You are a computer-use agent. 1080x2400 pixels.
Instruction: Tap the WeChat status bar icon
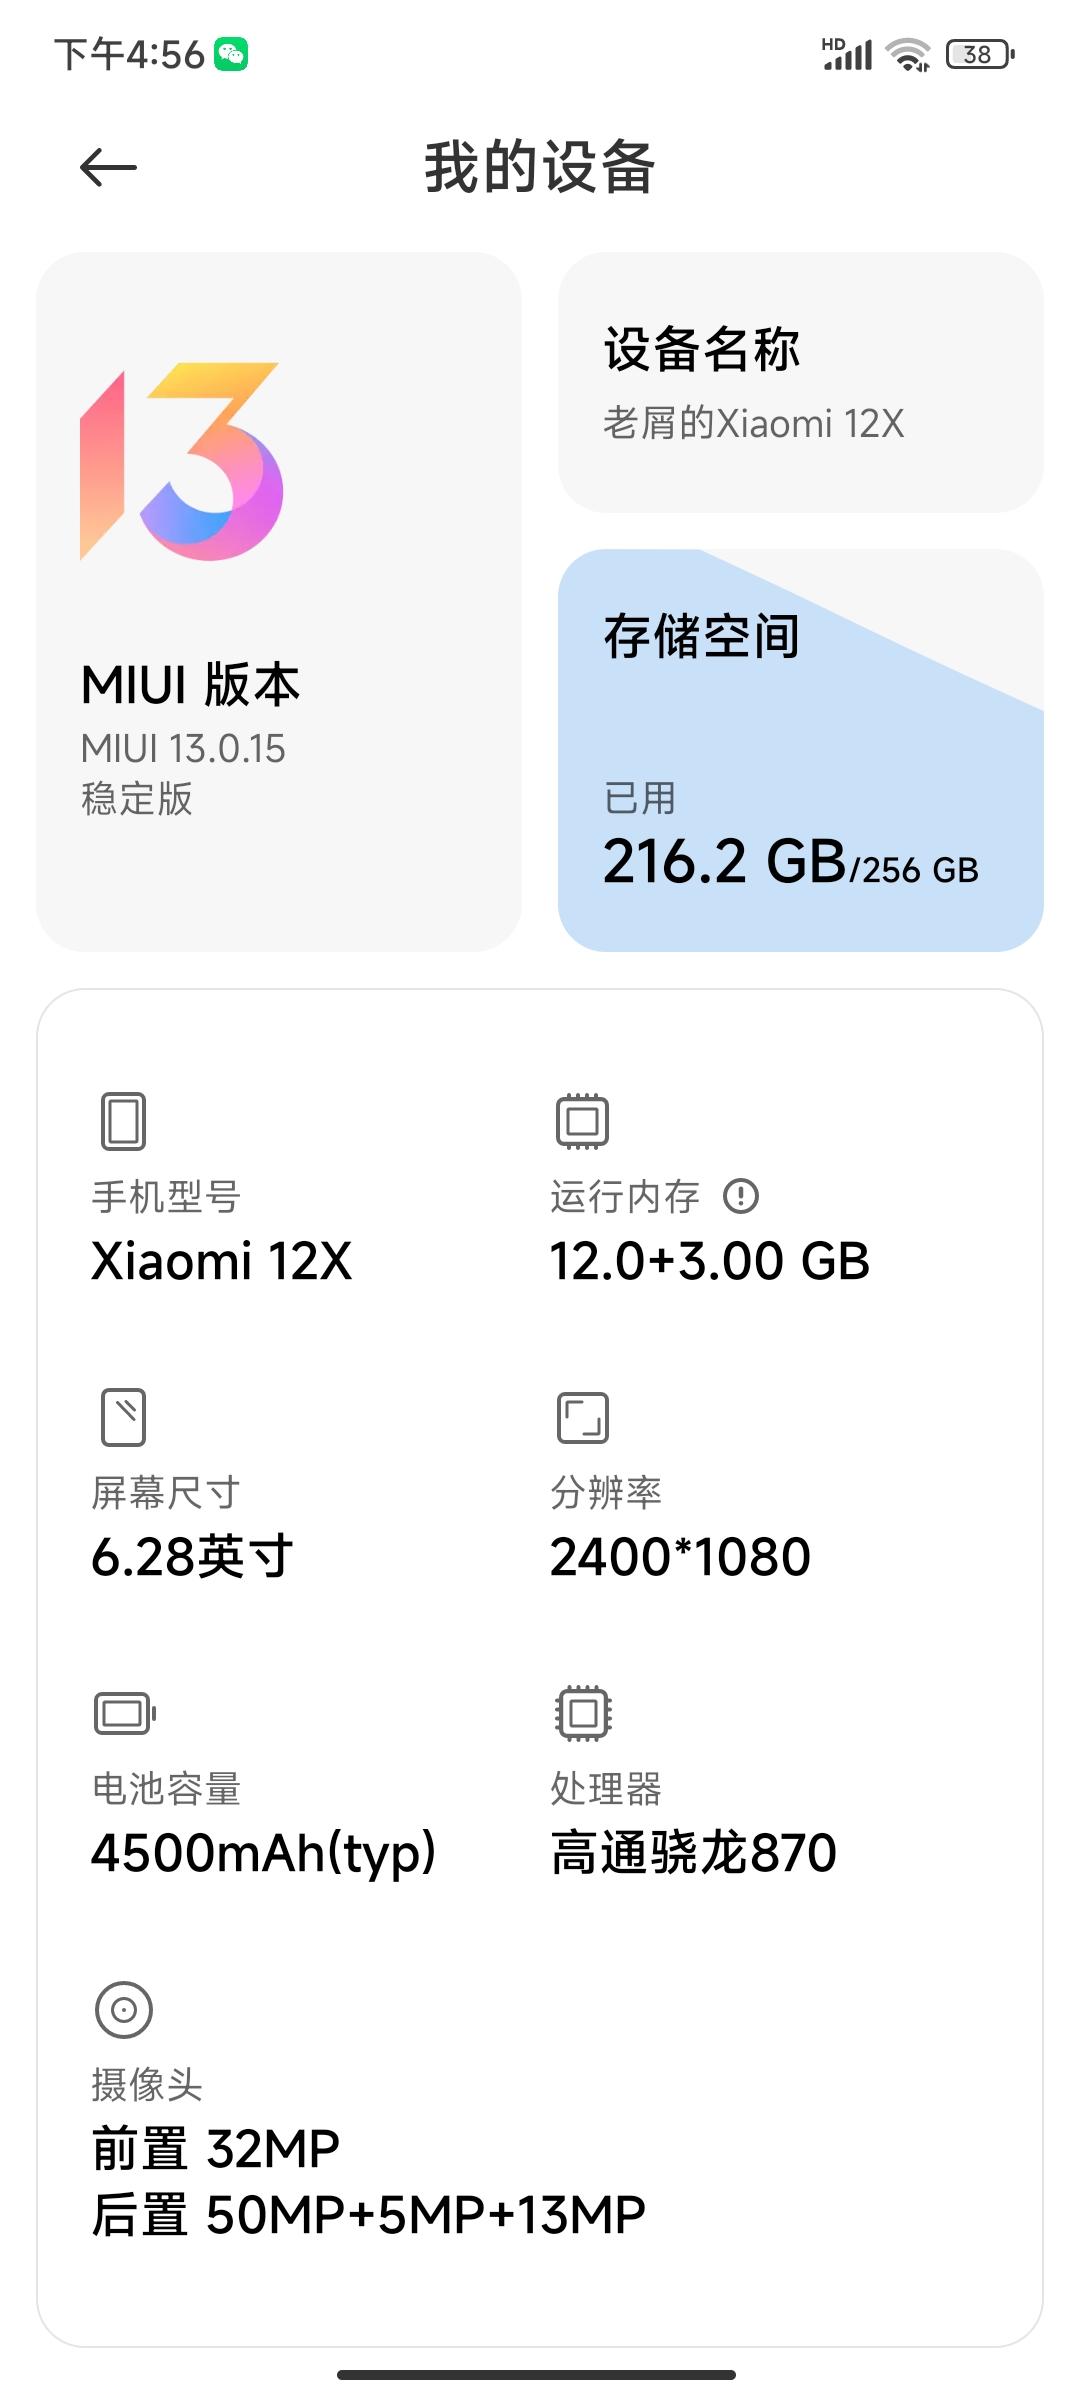231,54
